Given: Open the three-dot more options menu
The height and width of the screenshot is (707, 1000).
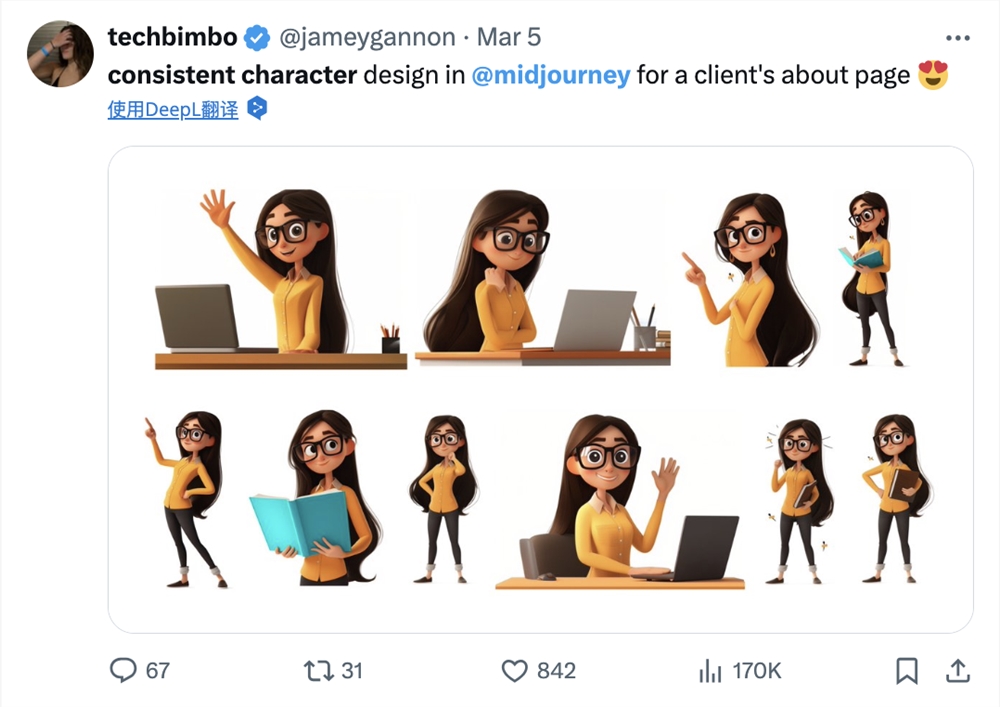Looking at the screenshot, I should click(x=957, y=38).
